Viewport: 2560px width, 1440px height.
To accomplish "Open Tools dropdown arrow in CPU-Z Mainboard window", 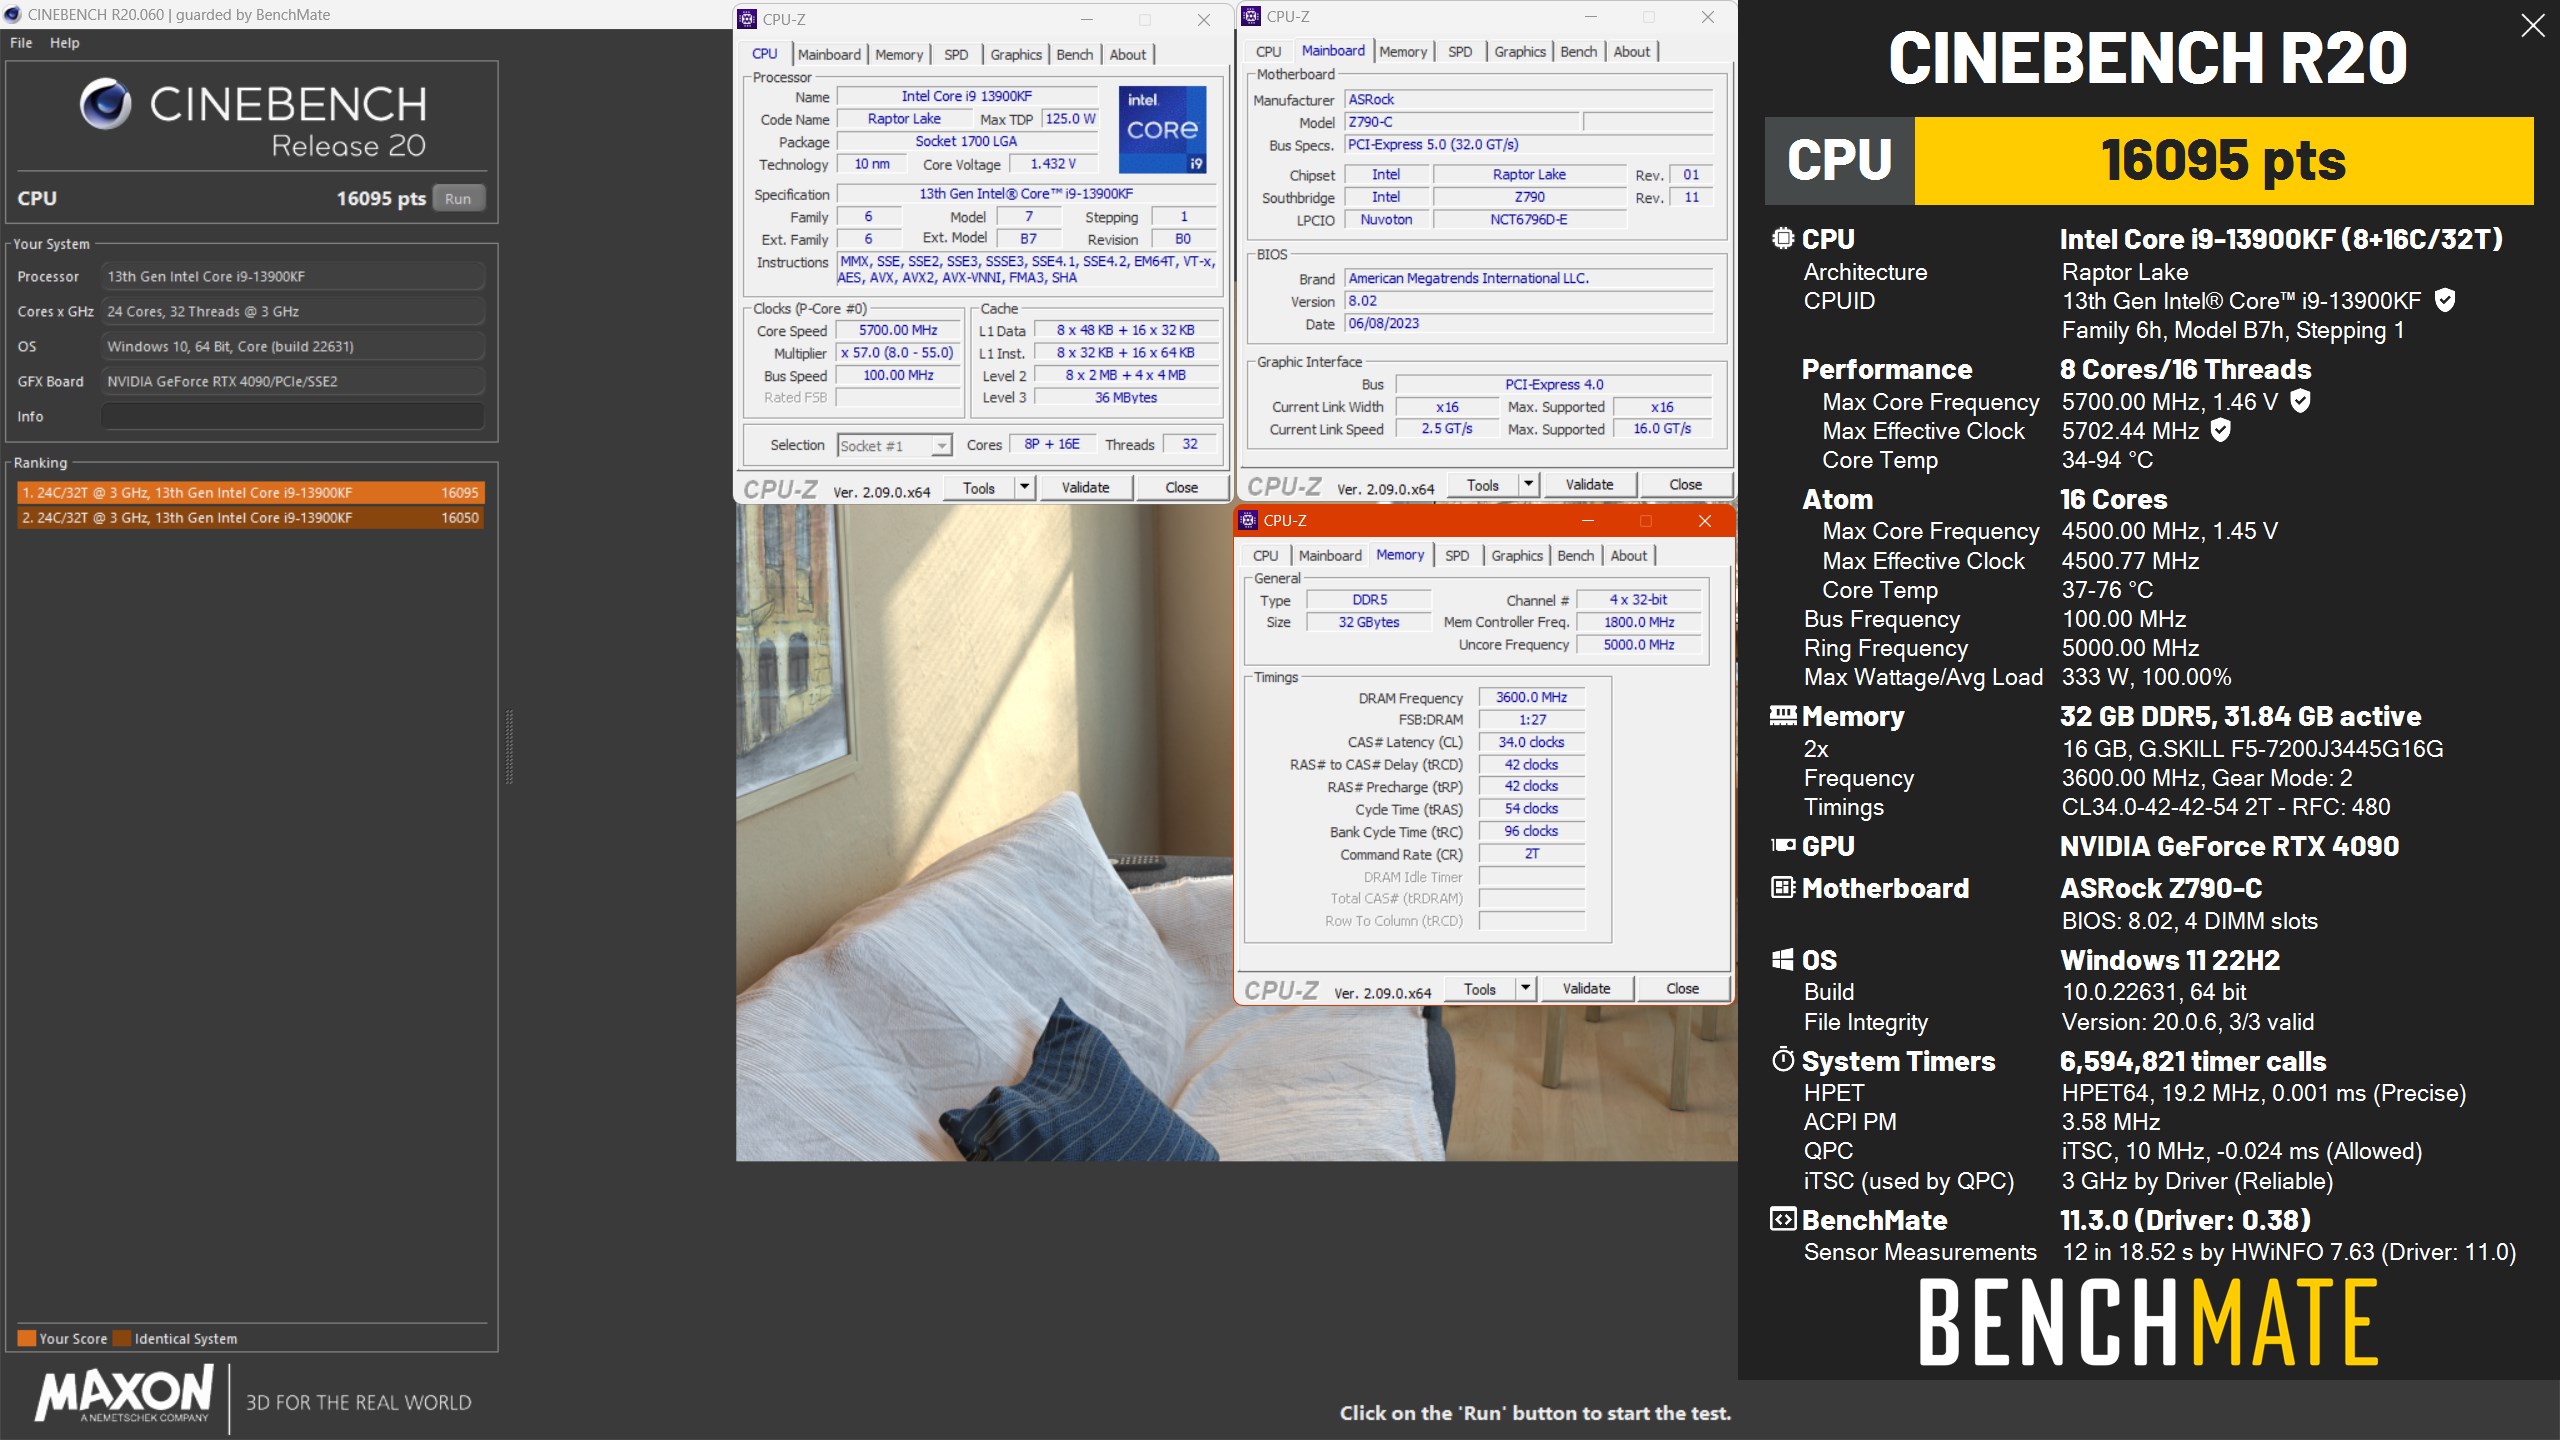I will coord(1528,484).
